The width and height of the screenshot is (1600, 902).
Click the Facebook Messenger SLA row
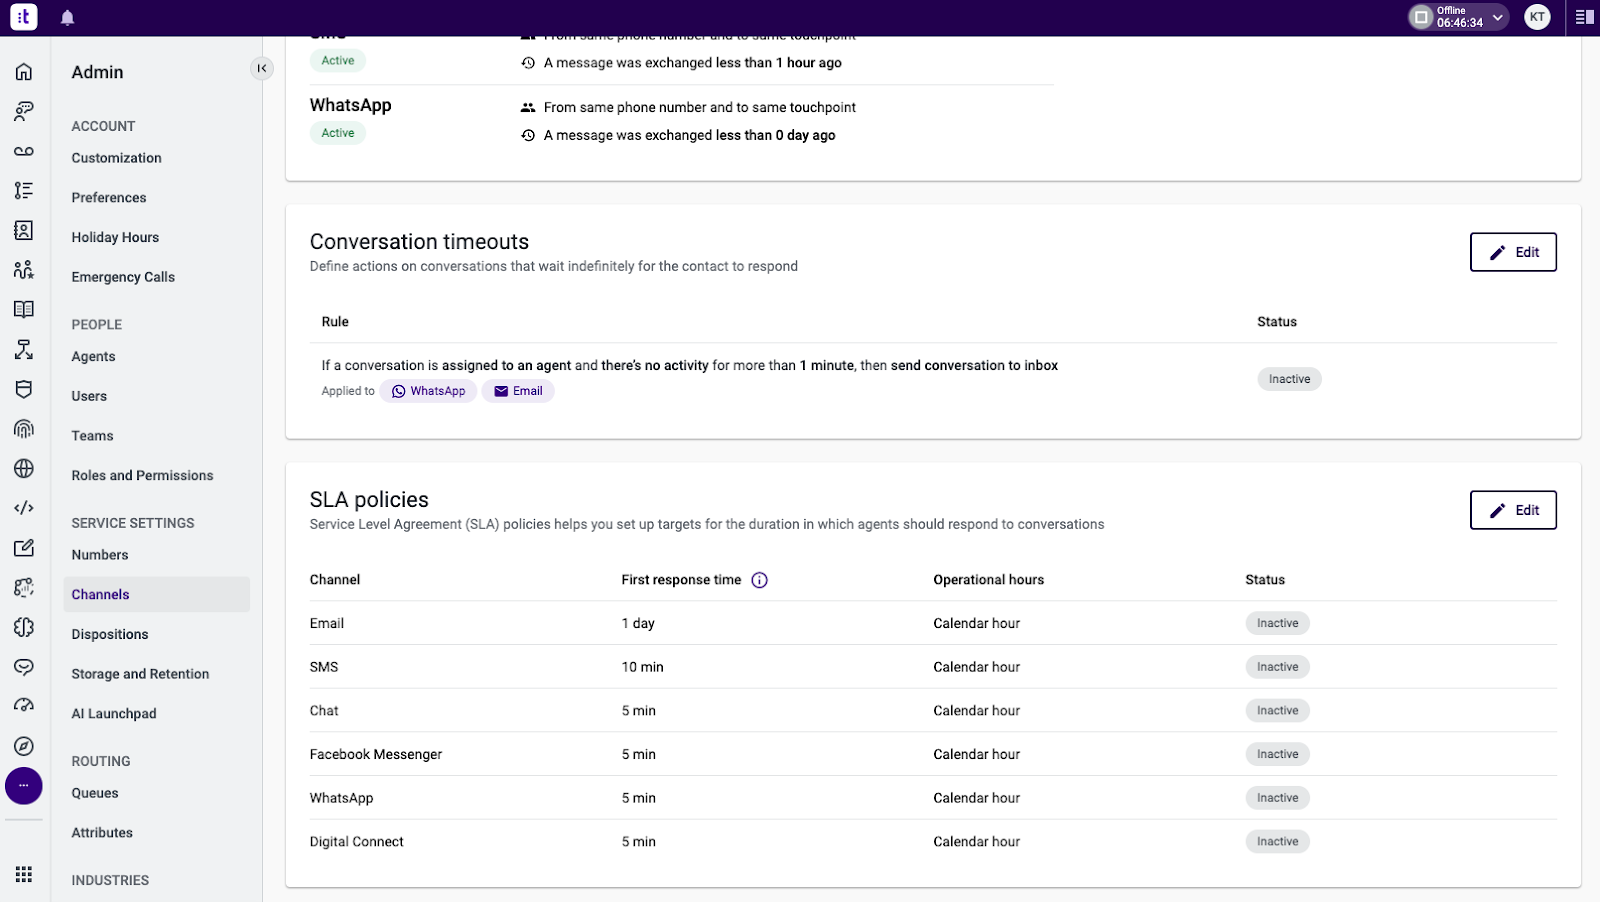pos(933,754)
